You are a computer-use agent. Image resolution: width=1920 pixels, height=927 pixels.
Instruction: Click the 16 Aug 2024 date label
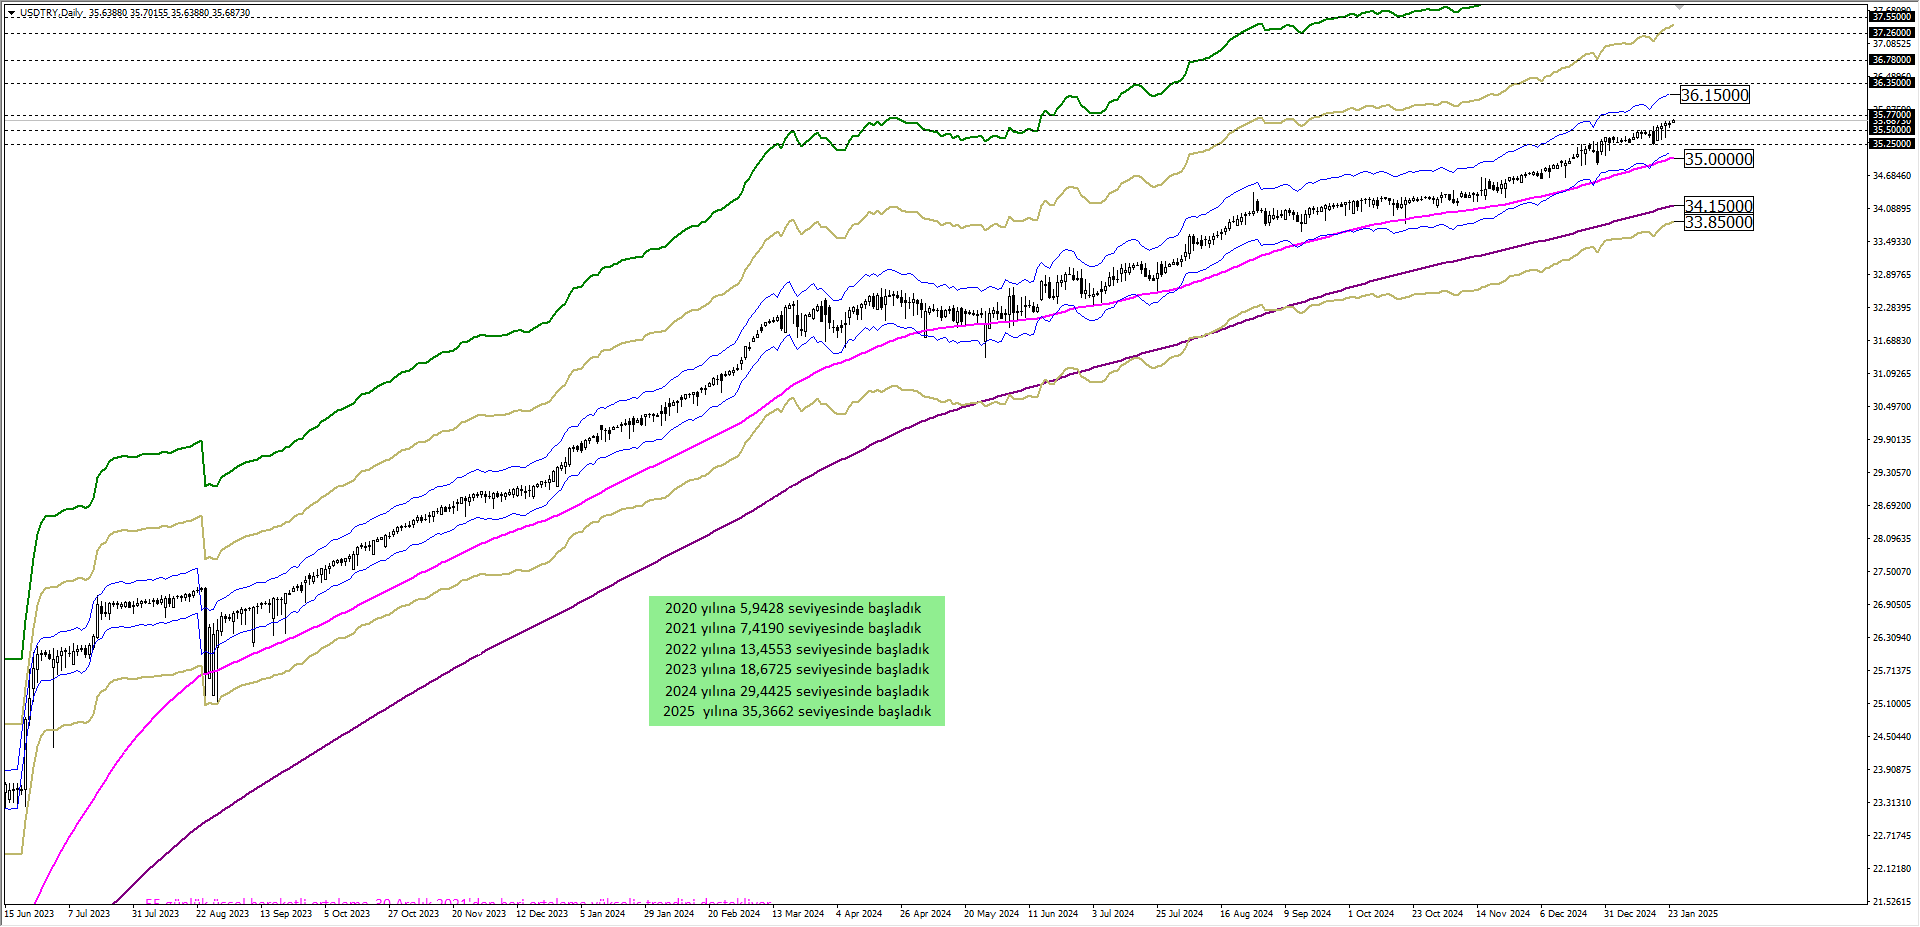pos(1246,913)
